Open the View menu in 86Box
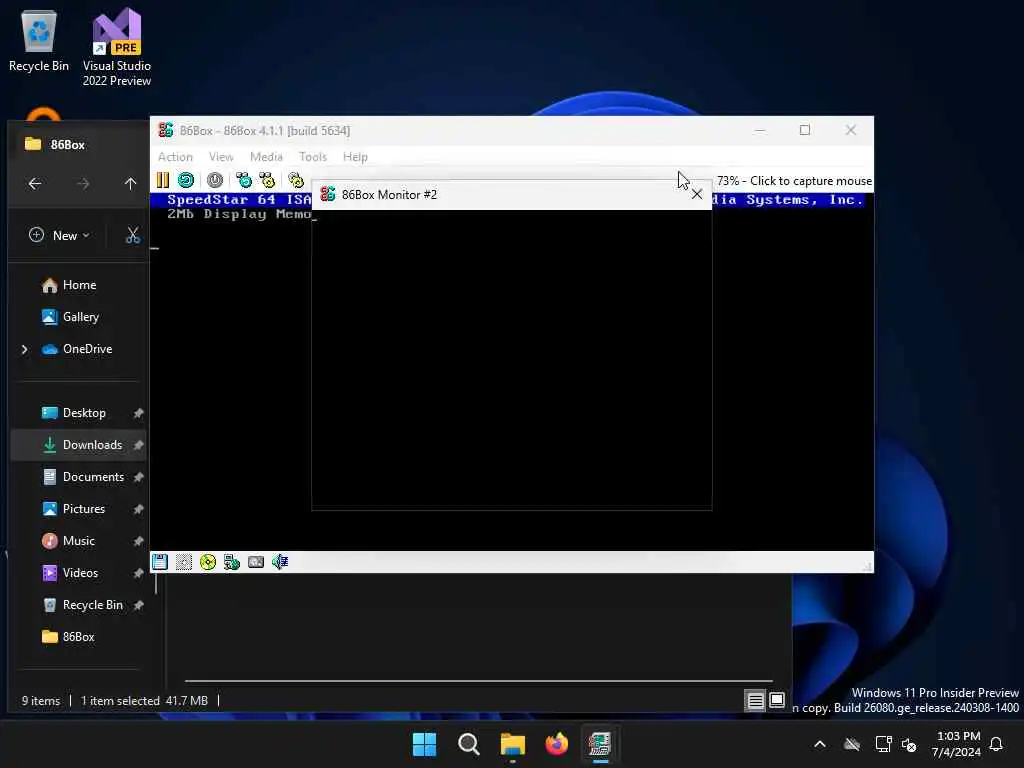Image resolution: width=1024 pixels, height=768 pixels. 221,157
